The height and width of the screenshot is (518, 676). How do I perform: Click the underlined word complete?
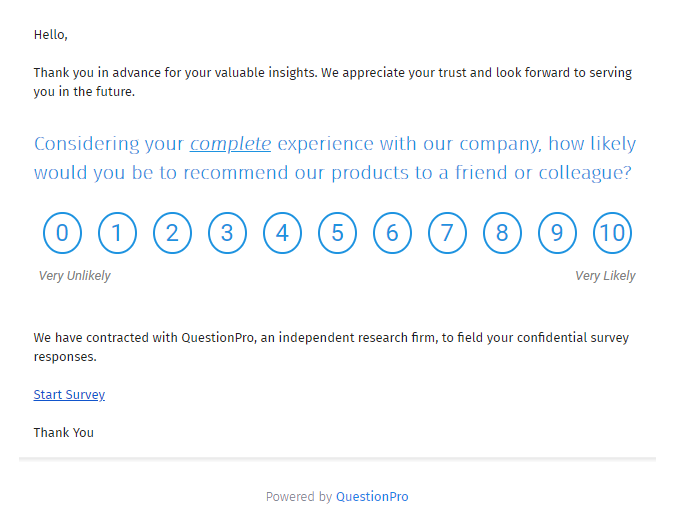point(230,144)
